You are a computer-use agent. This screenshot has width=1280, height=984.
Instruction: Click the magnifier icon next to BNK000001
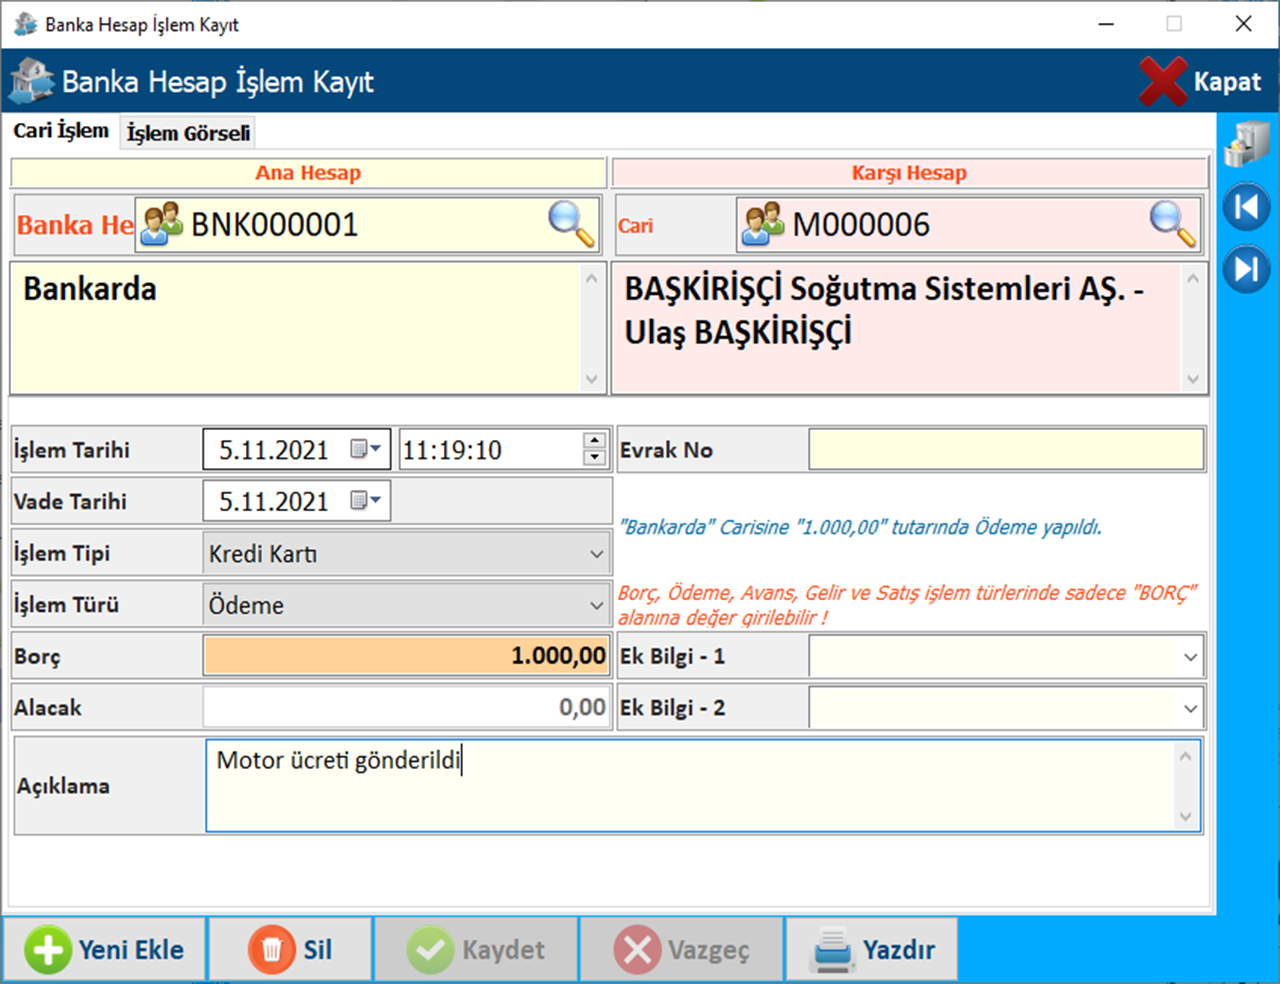[x=571, y=223]
